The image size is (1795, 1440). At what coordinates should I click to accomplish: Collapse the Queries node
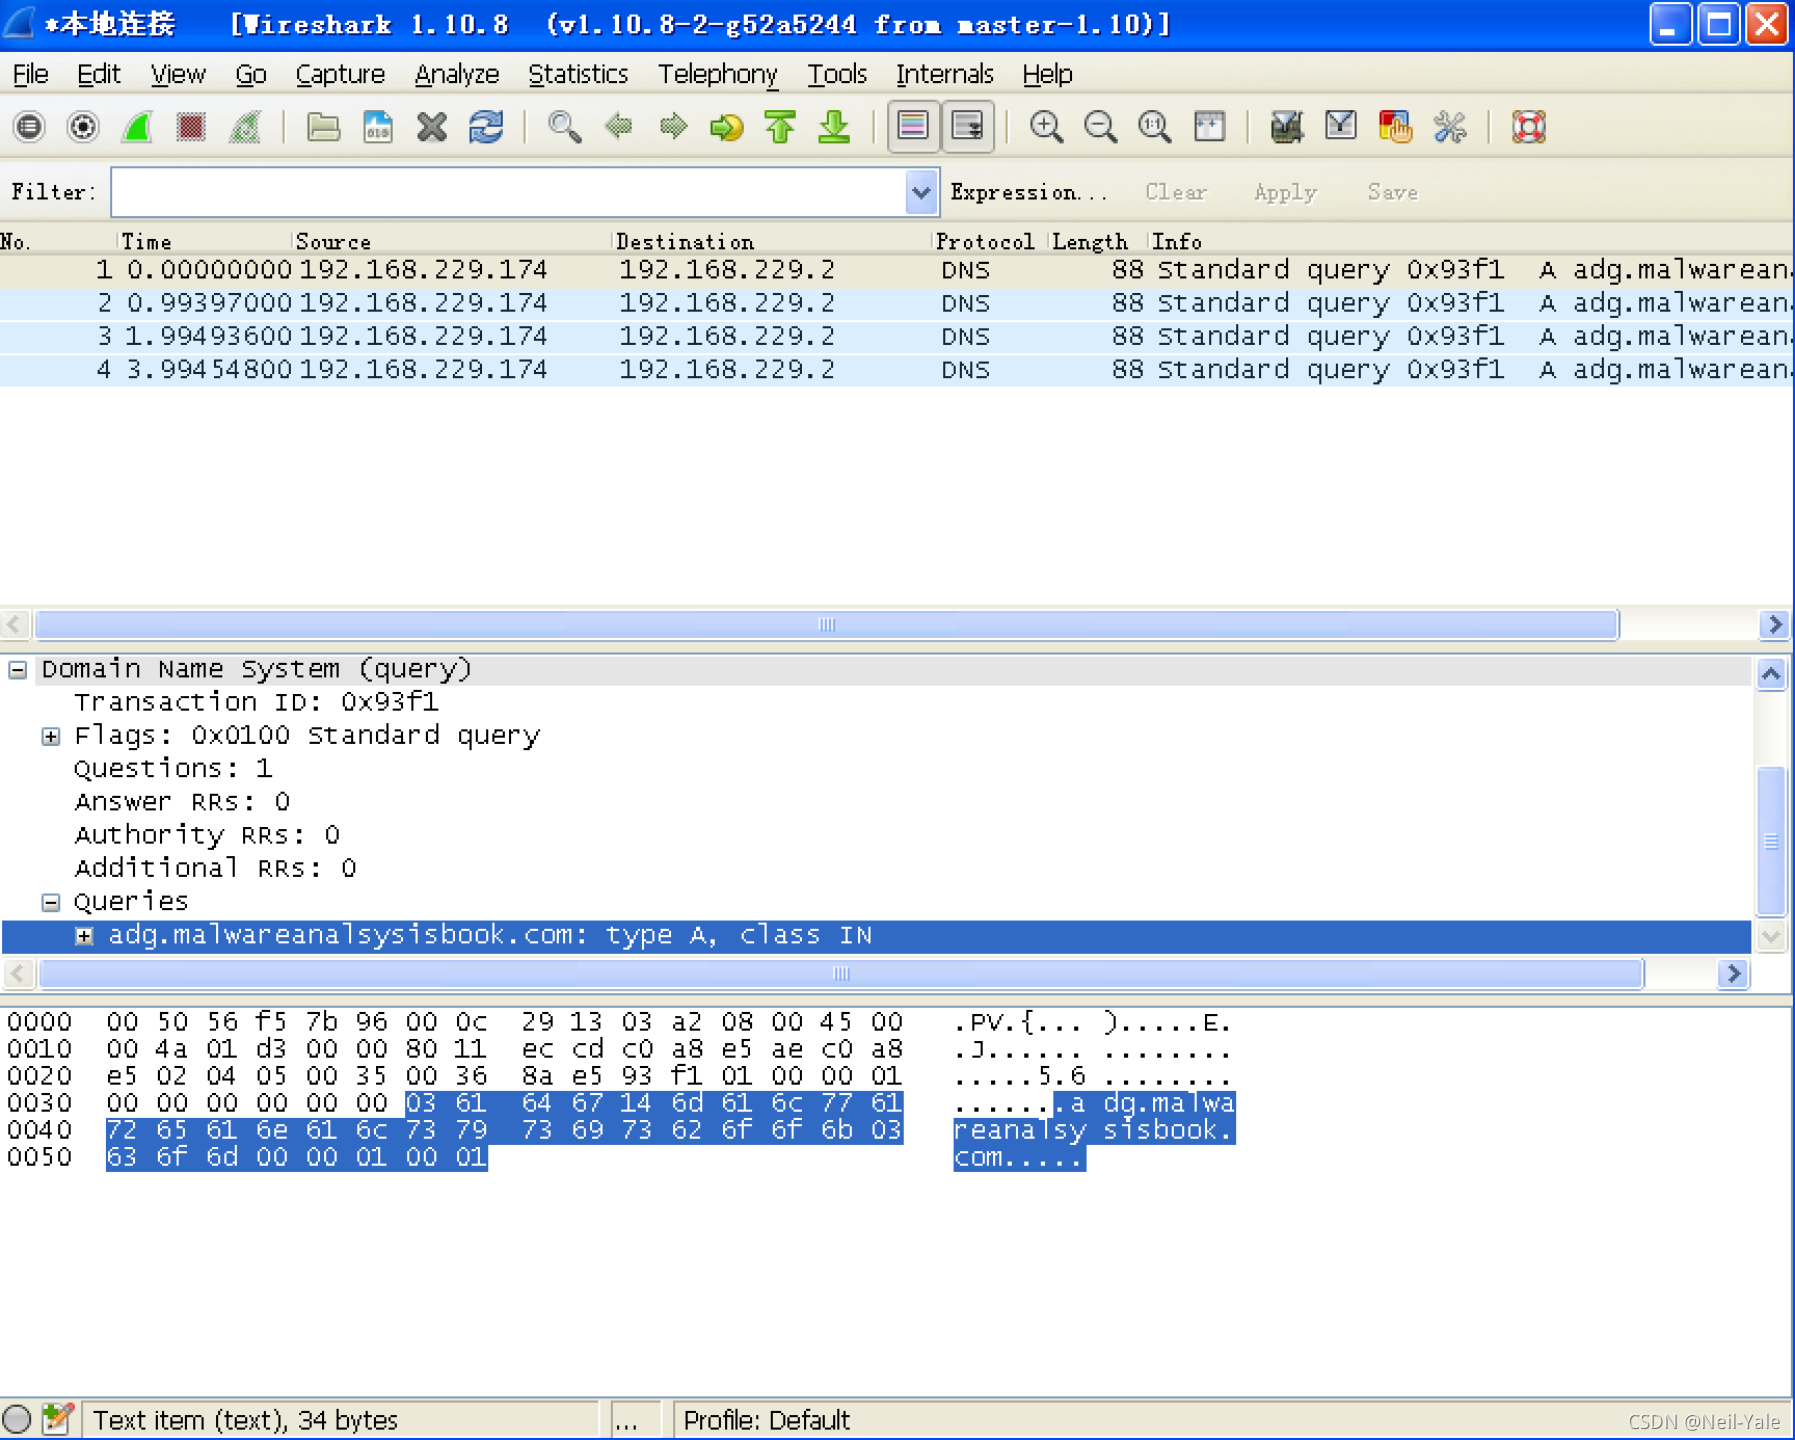click(x=51, y=902)
